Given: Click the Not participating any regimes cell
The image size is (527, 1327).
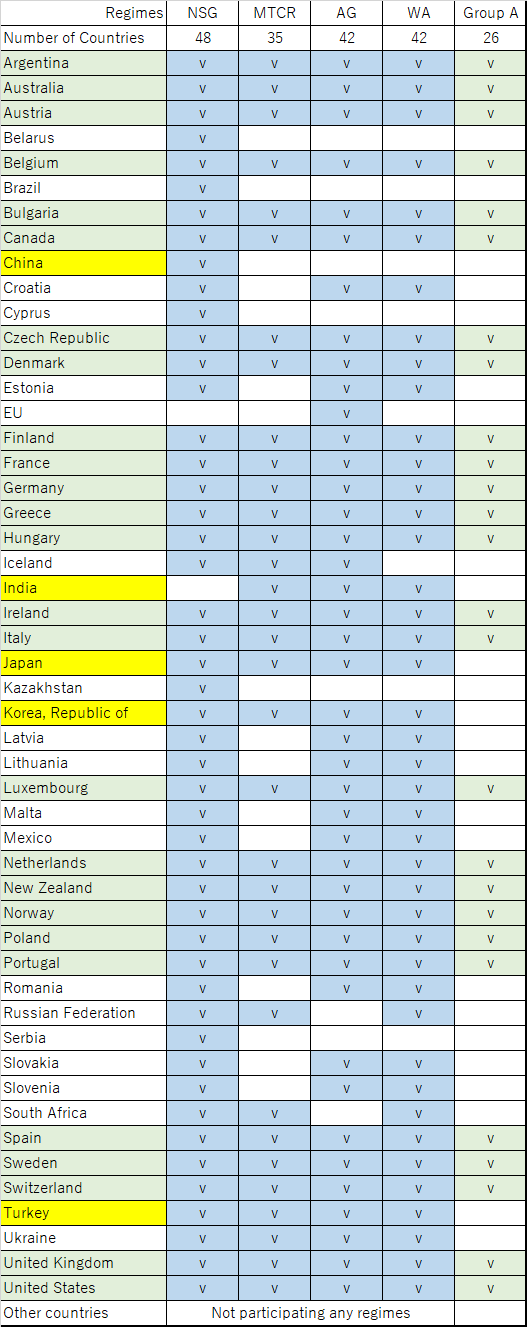Looking at the screenshot, I should 310,1313.
